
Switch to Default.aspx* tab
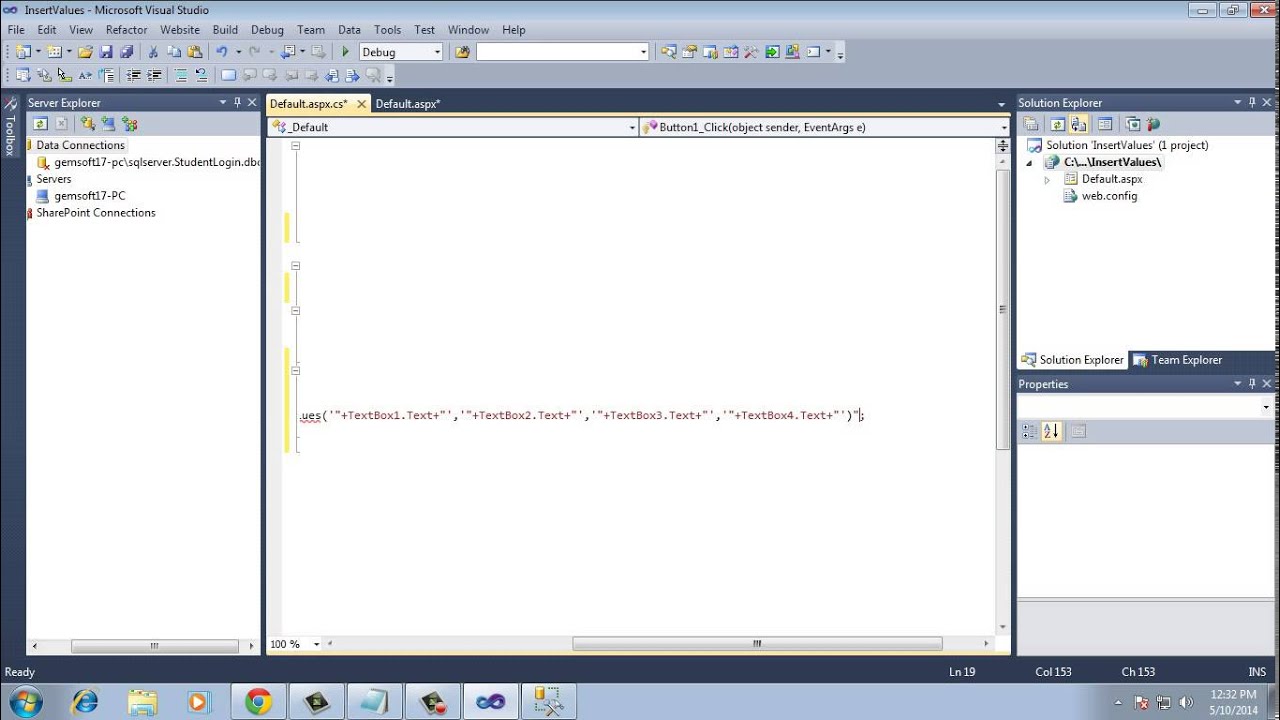pyautogui.click(x=408, y=104)
